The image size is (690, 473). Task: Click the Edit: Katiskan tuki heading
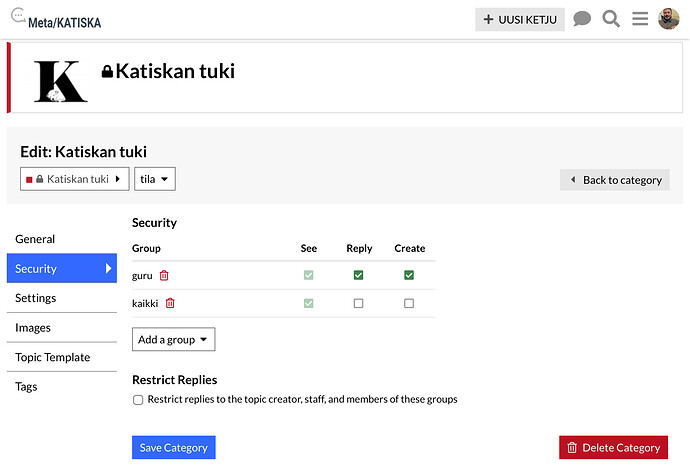coord(83,152)
